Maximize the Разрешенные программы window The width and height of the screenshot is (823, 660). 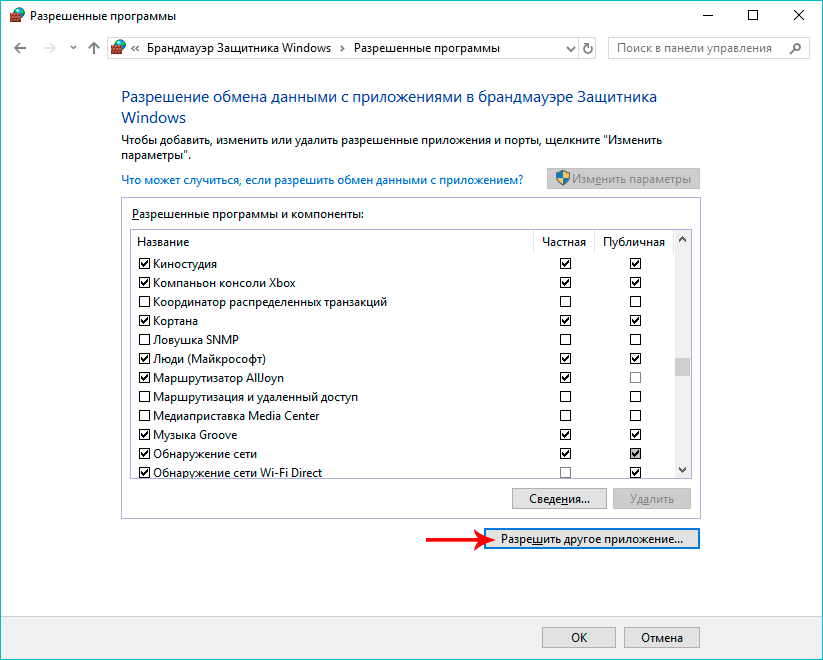753,16
